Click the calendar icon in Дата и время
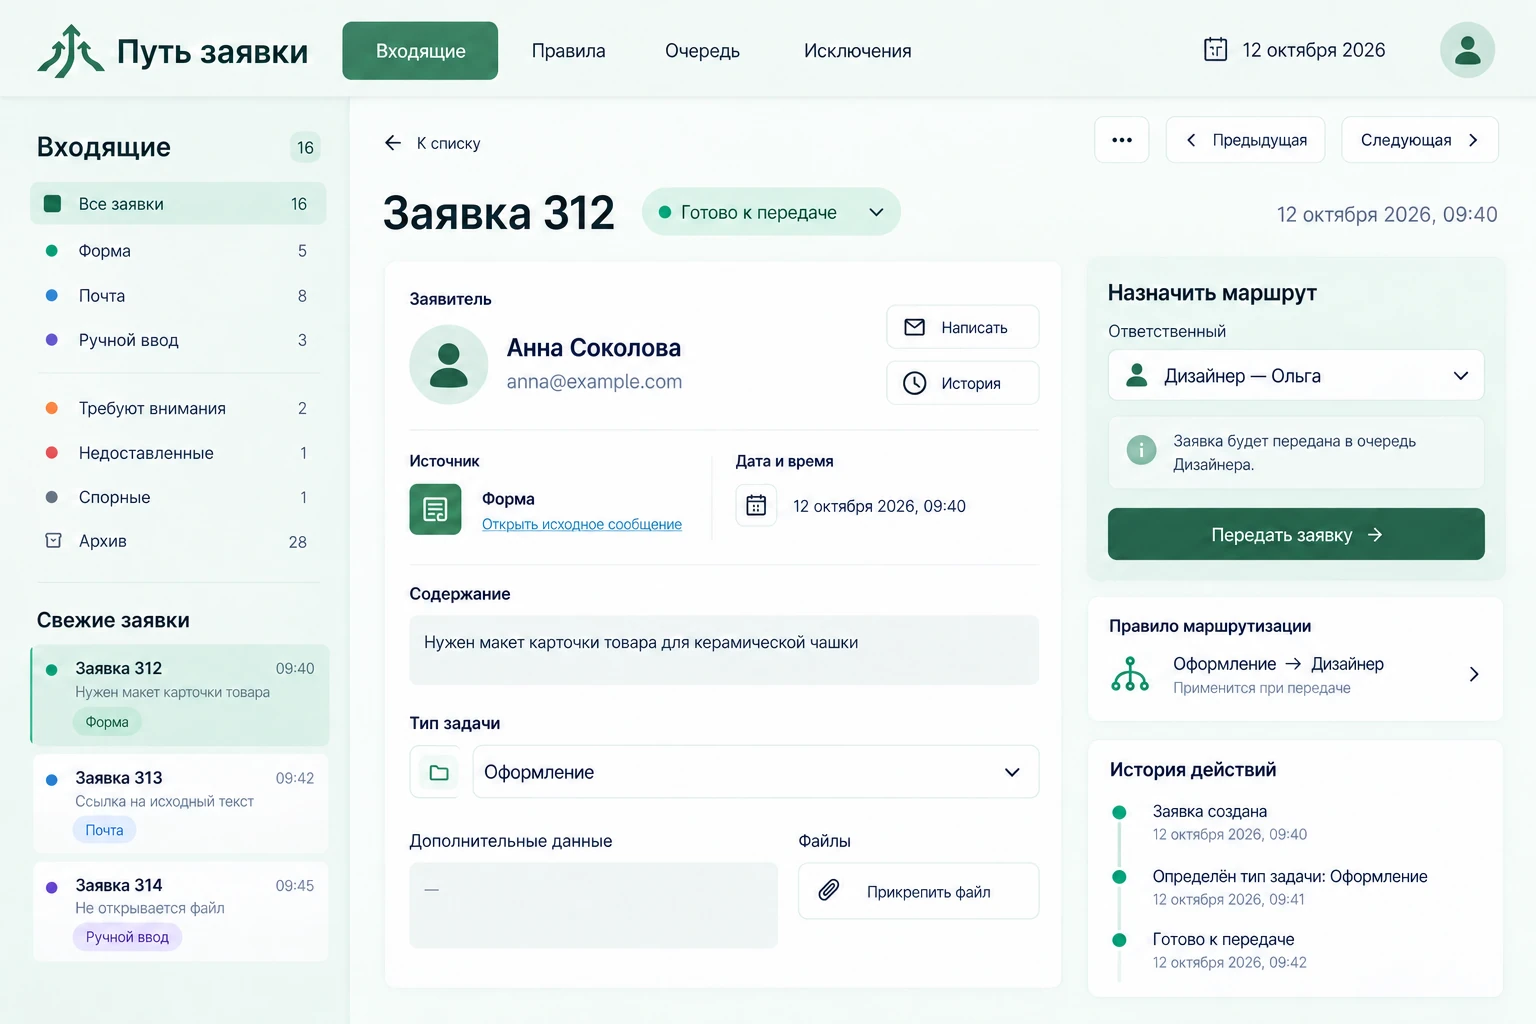This screenshot has width=1536, height=1024. click(x=756, y=506)
